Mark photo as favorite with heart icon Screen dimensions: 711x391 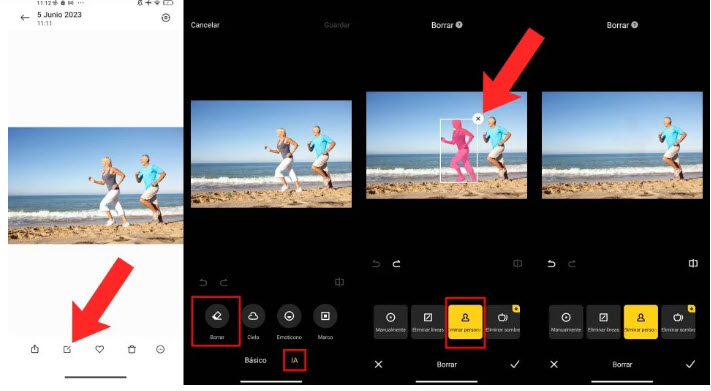coord(99,349)
